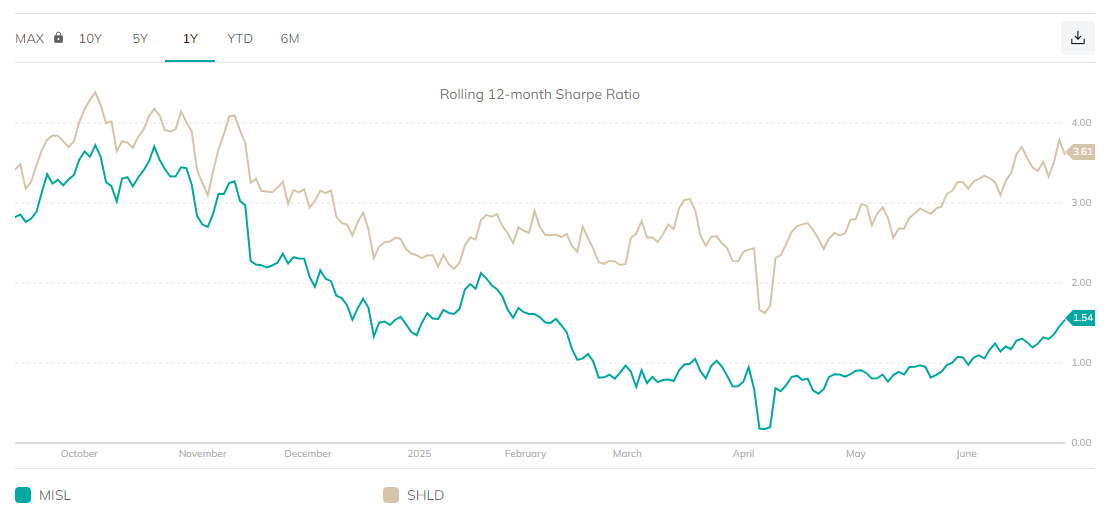Viewport: 1110px width, 514px height.
Task: Select the MAX time range
Action: [30, 38]
